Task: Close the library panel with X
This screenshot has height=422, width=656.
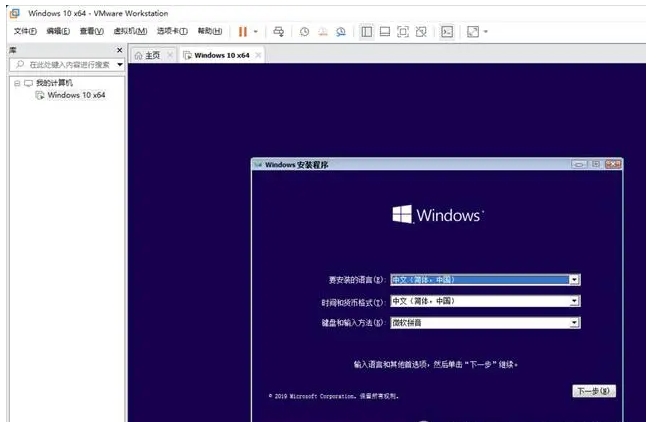Action: coord(120,50)
